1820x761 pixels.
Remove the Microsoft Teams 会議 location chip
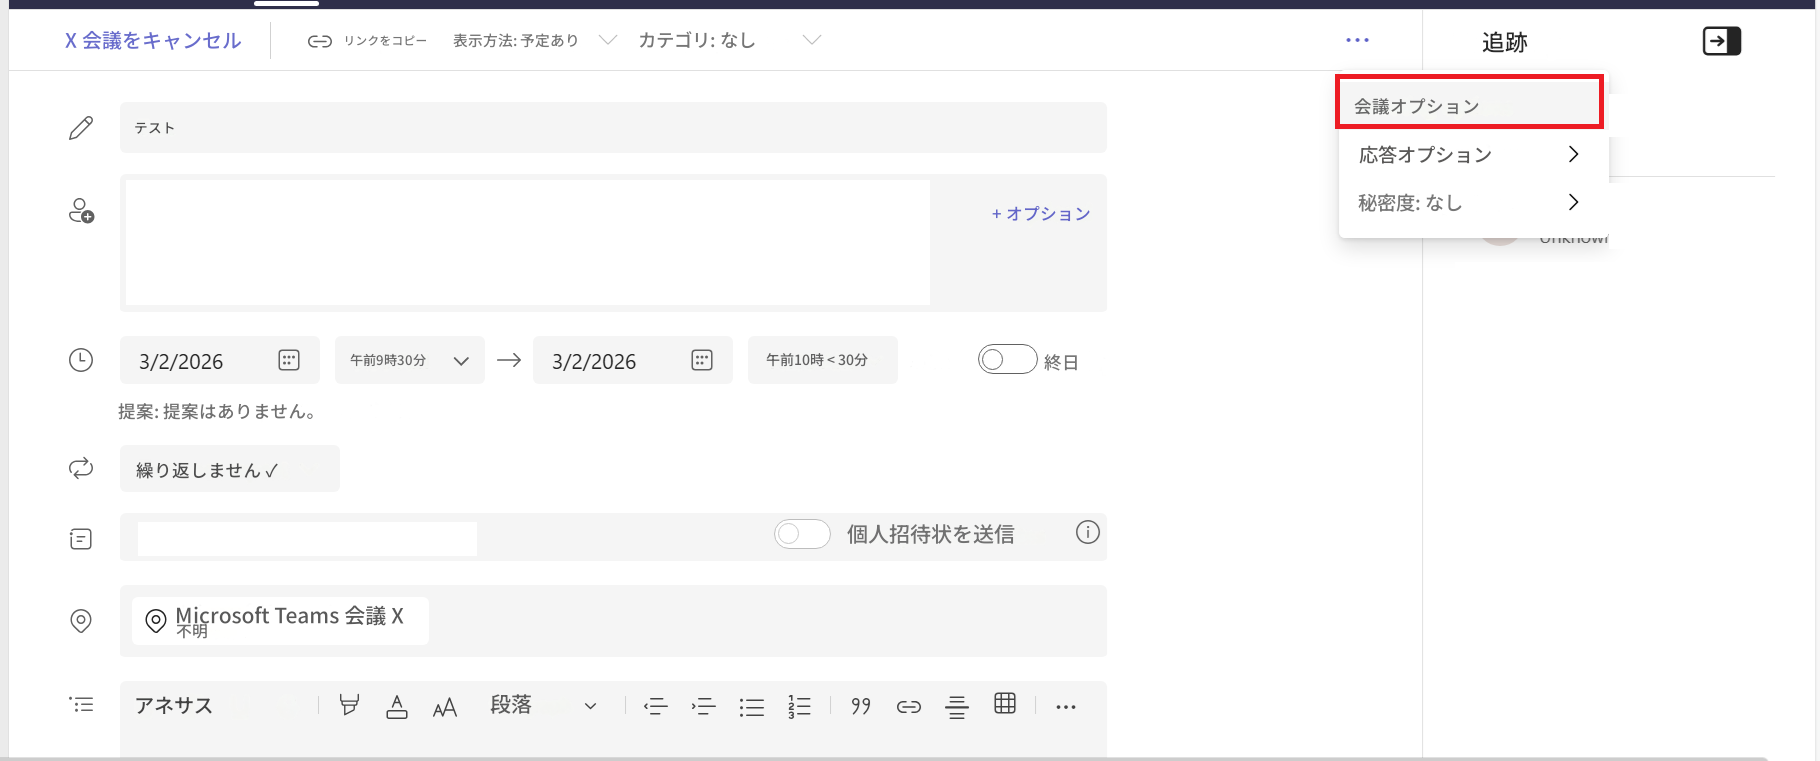398,615
